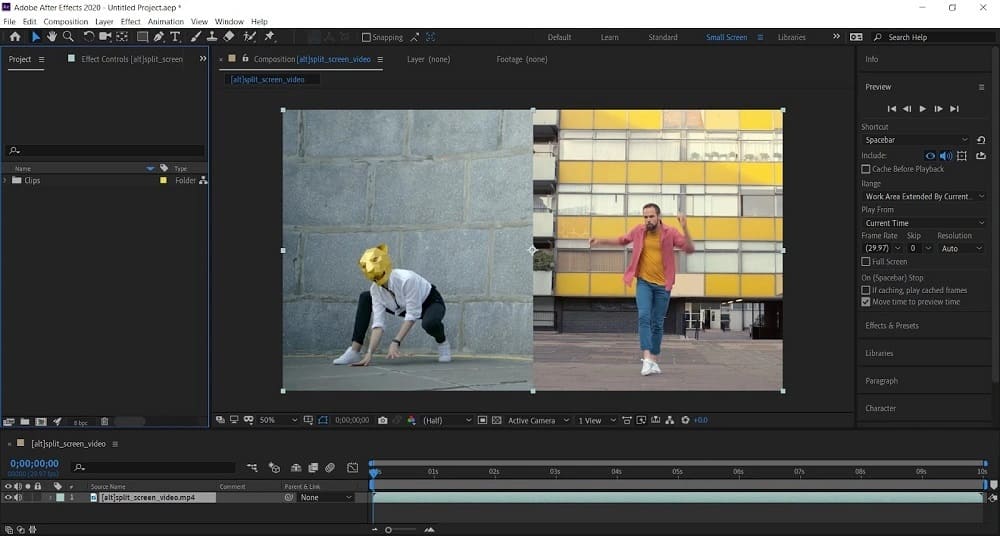Viewport: 1000px width, 536px height.
Task: Select the Zoom magnifier tool
Action: click(68, 37)
